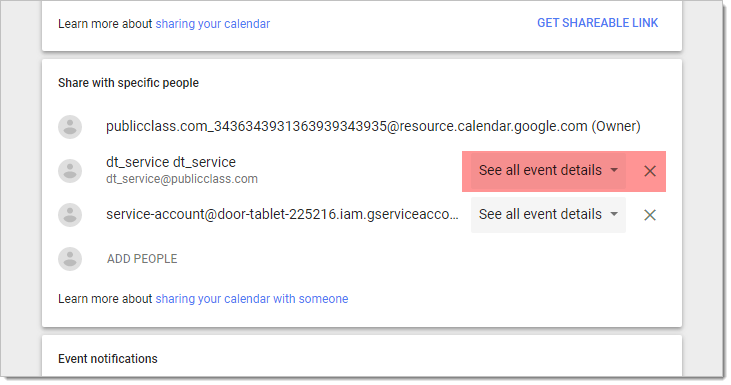
Task: Click the service-account user avatar icon
Action: point(70,215)
